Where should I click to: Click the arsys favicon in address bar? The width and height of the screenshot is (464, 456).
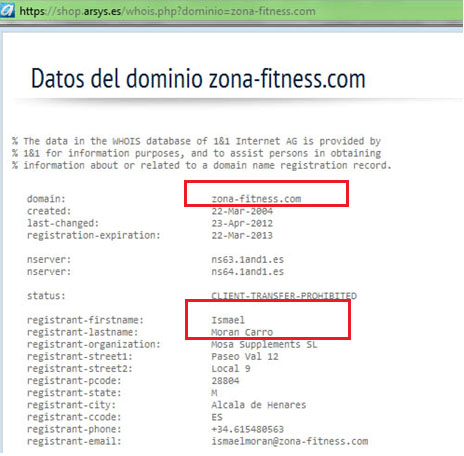click(x=7, y=11)
